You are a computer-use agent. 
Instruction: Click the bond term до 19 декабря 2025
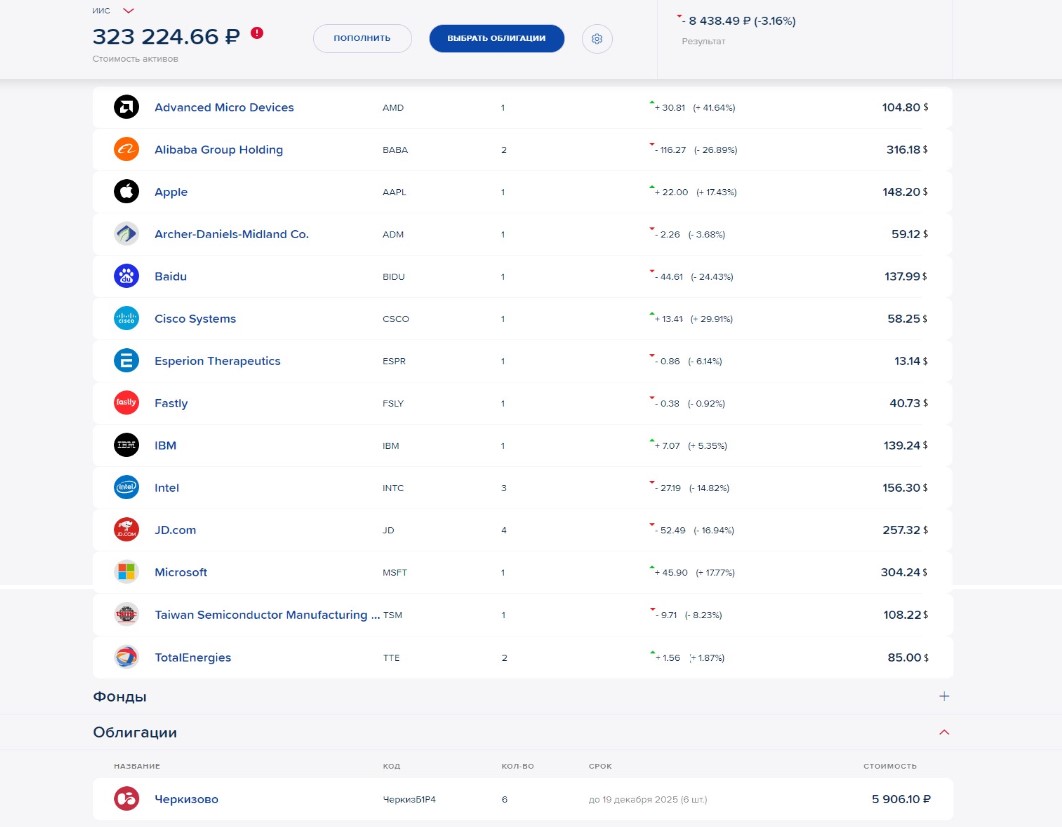click(x=647, y=799)
